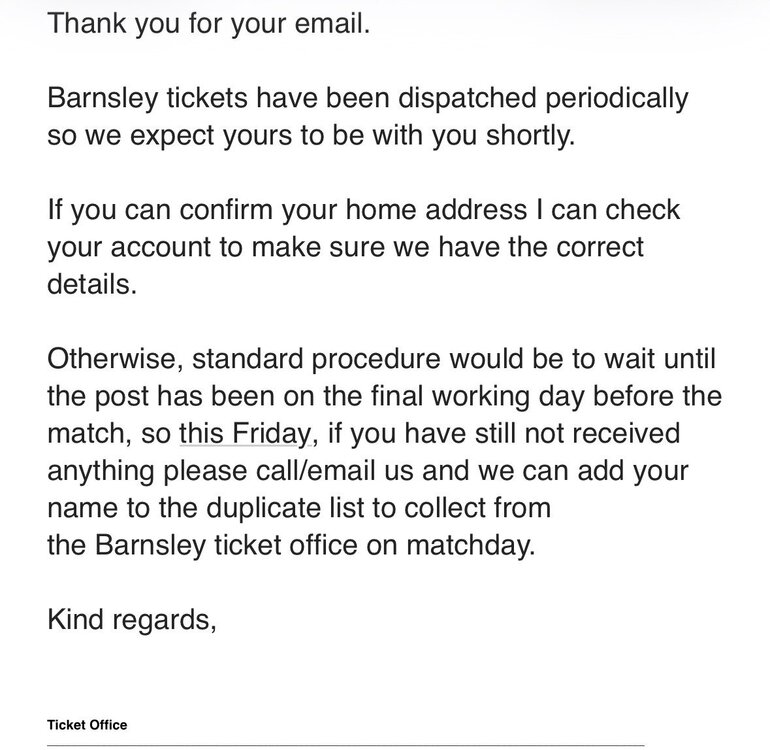Image resolution: width=770 pixels, height=750 pixels.
Task: Tap the underlined "this Friday" date link
Action: [x=245, y=434]
